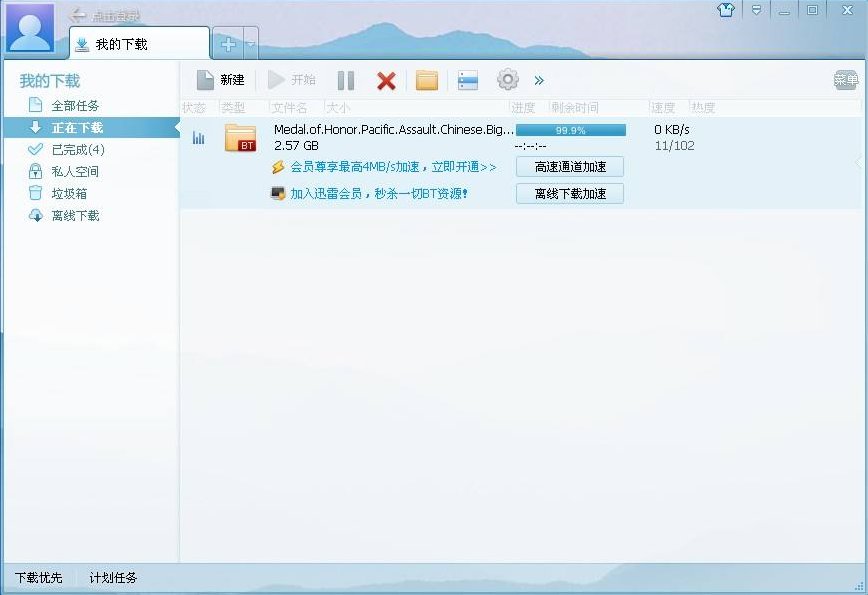Toggle 下载优先 mode at bottom
This screenshot has width=868, height=595.
tap(40, 578)
